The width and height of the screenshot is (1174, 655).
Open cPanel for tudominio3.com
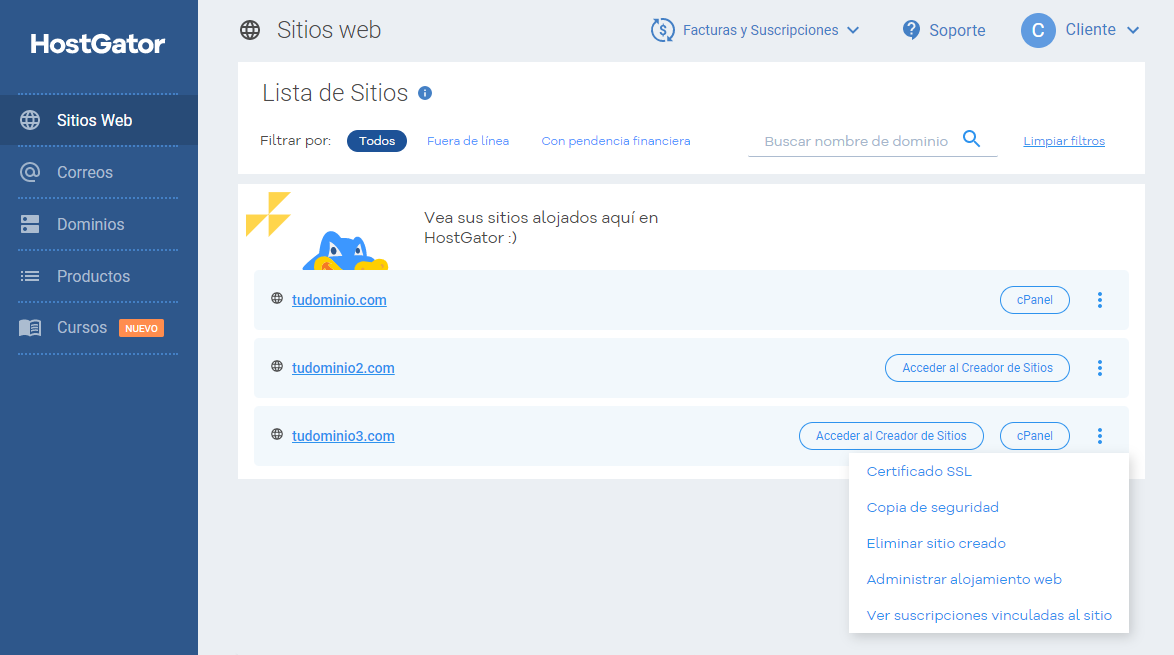tap(1035, 436)
